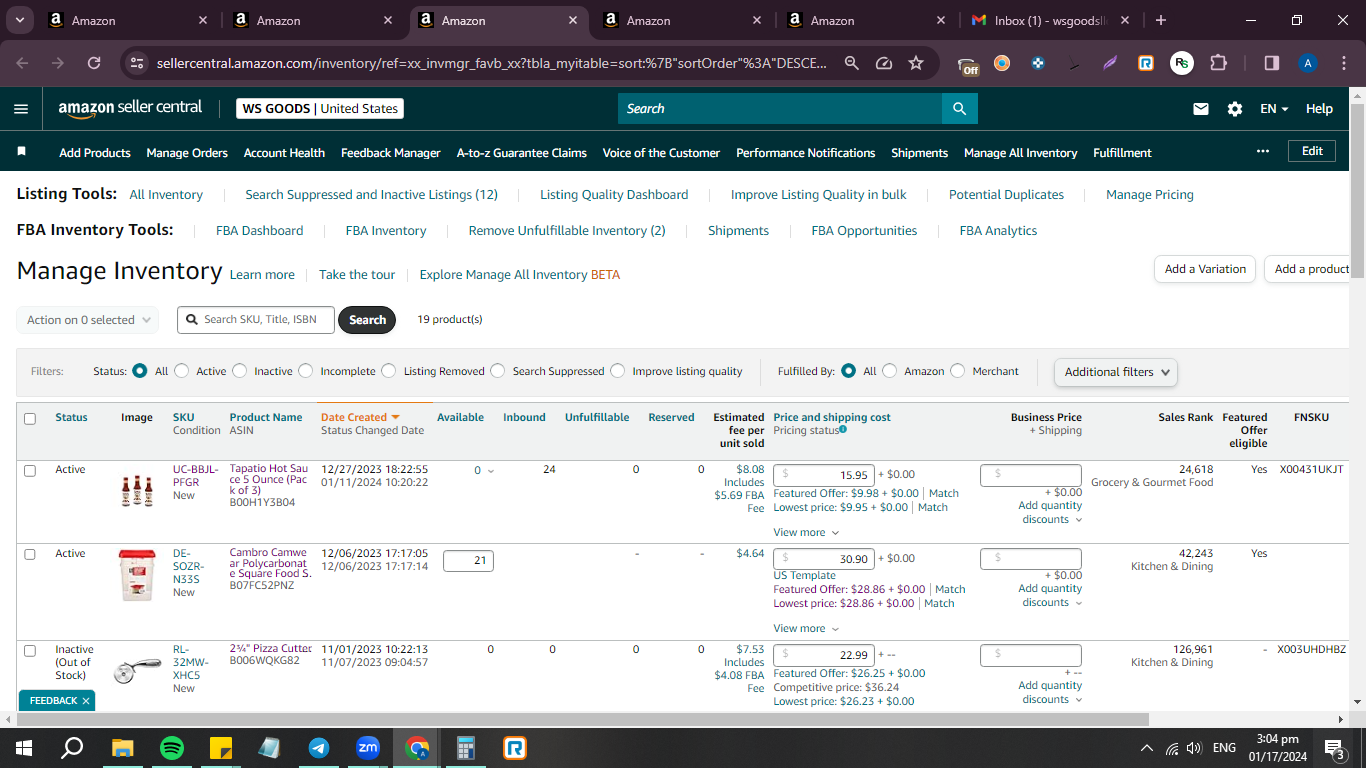Open Windows Start menu

click(24, 748)
